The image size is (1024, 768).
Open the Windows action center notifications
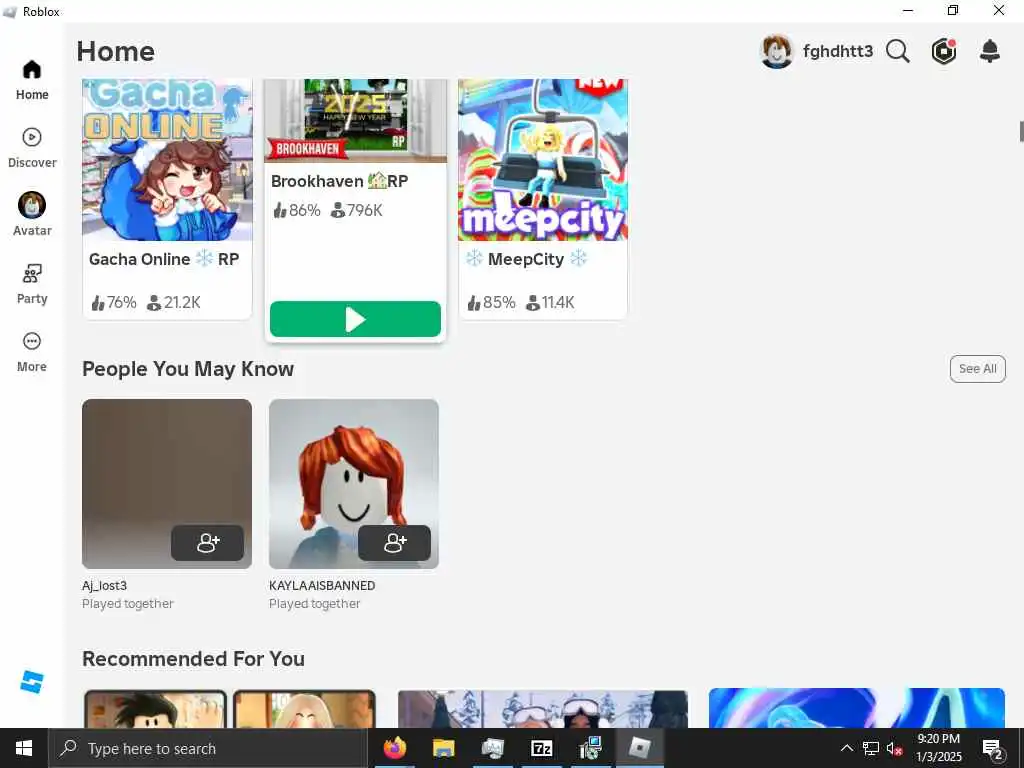[x=993, y=748]
